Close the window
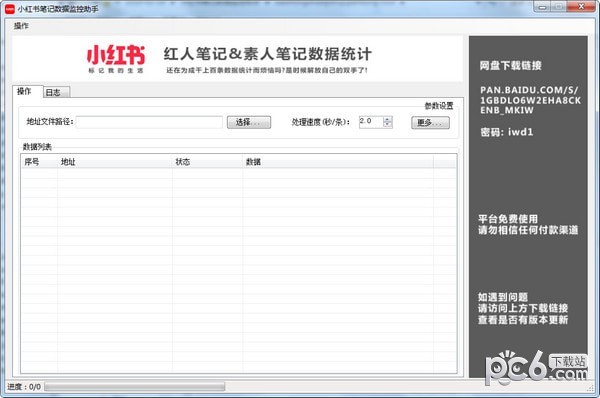This screenshot has width=600, height=398. click(581, 7)
